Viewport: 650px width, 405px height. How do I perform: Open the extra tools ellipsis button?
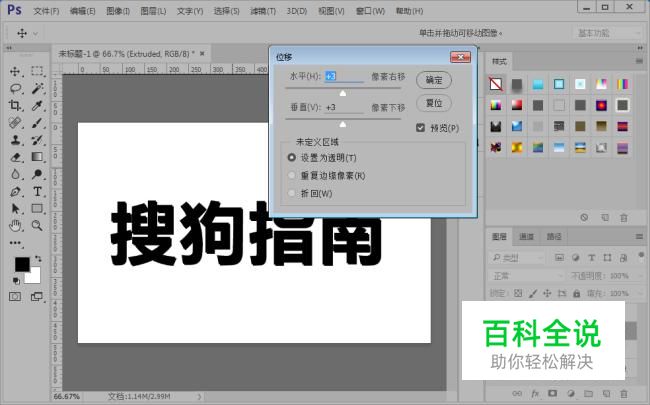[x=15, y=243]
